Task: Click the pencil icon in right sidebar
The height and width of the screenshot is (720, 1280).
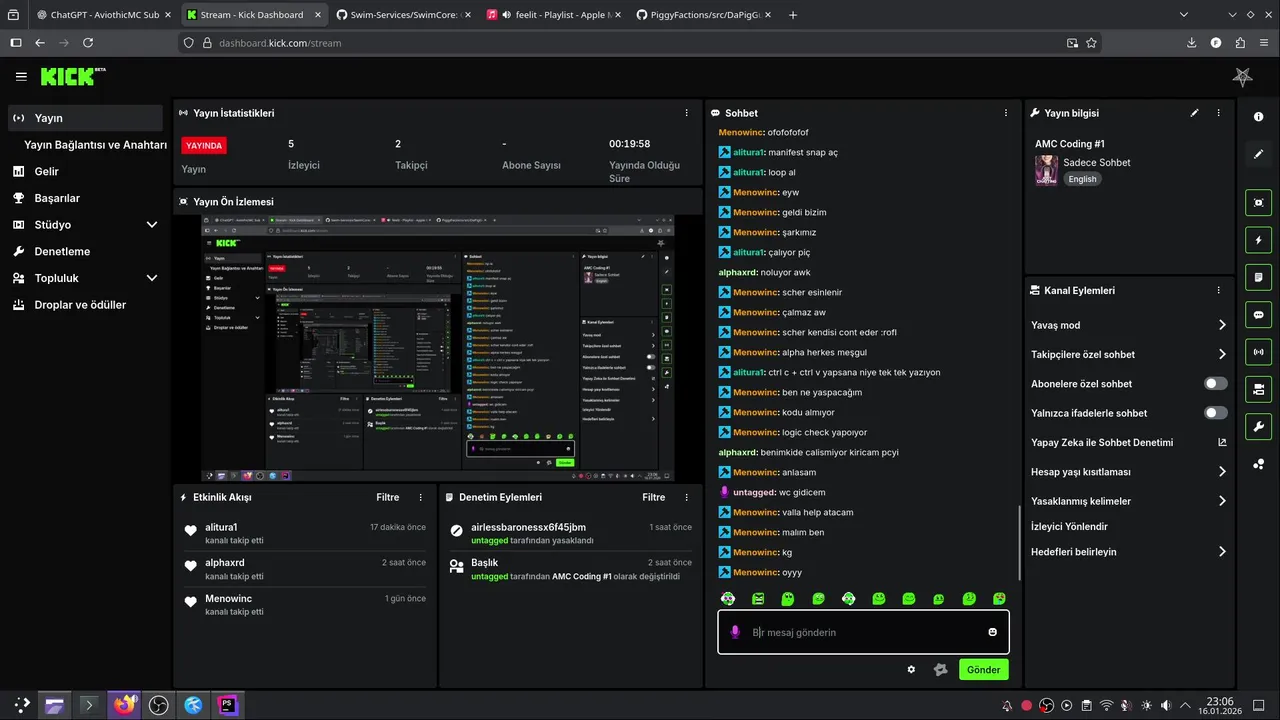Action: point(1258,154)
